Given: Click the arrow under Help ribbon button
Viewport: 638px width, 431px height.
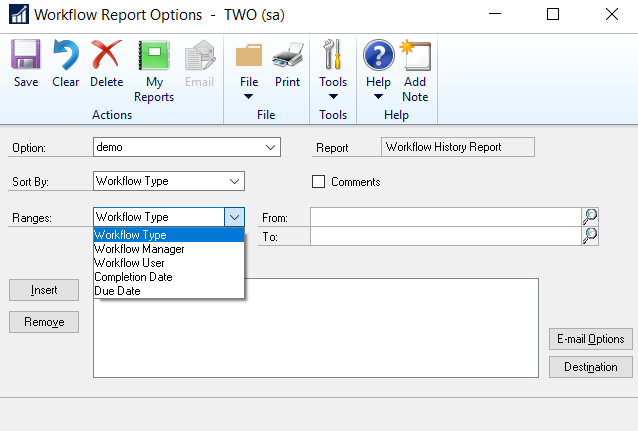Looking at the screenshot, I should (378, 96).
